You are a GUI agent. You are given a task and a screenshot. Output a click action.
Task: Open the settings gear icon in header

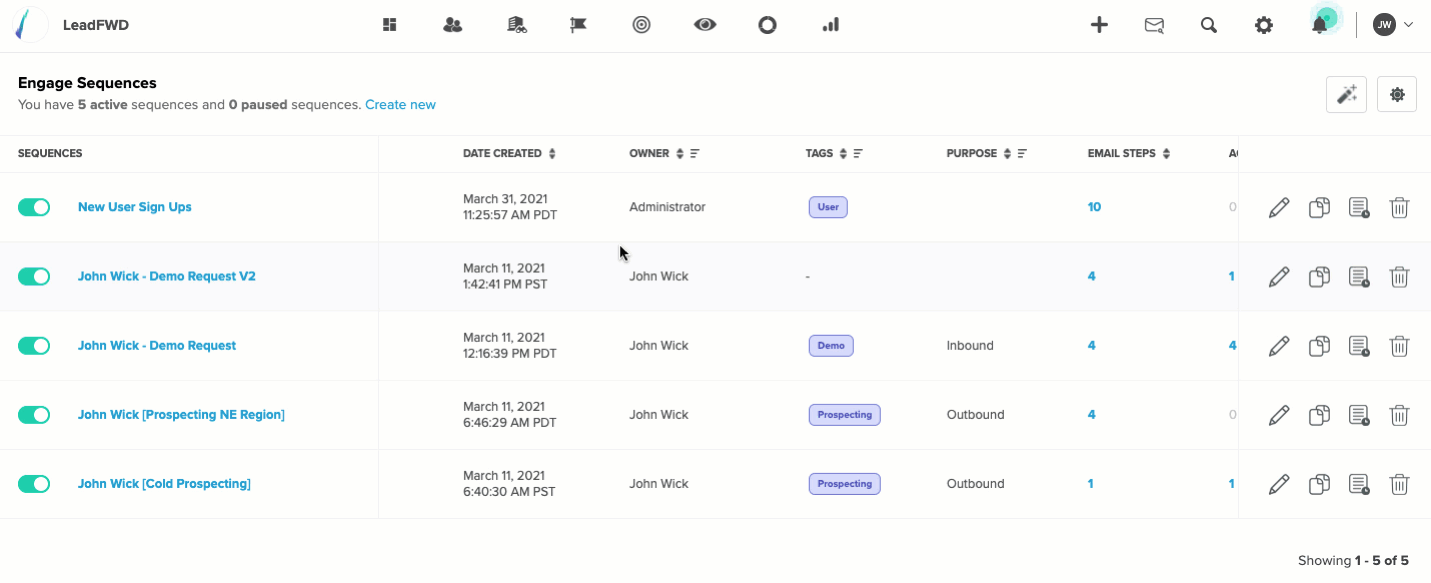pyautogui.click(x=1264, y=25)
